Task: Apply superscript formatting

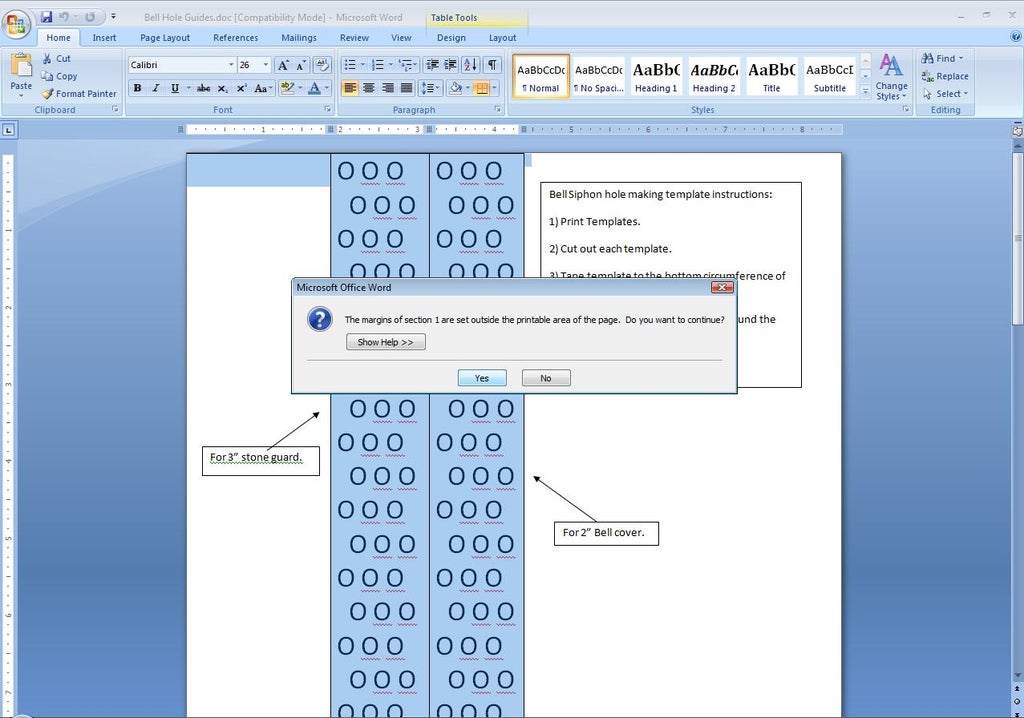Action: pyautogui.click(x=242, y=88)
